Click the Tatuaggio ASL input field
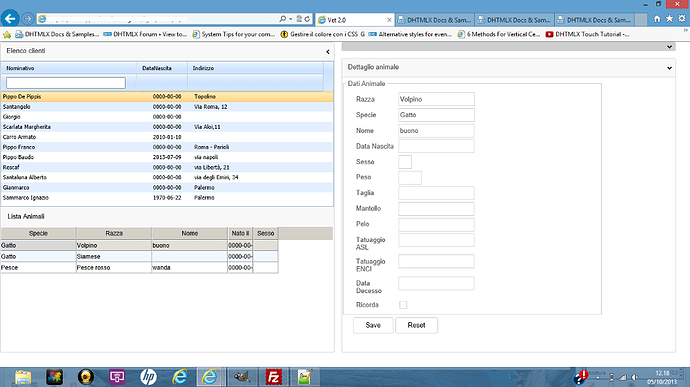The image size is (690, 387). click(436, 240)
